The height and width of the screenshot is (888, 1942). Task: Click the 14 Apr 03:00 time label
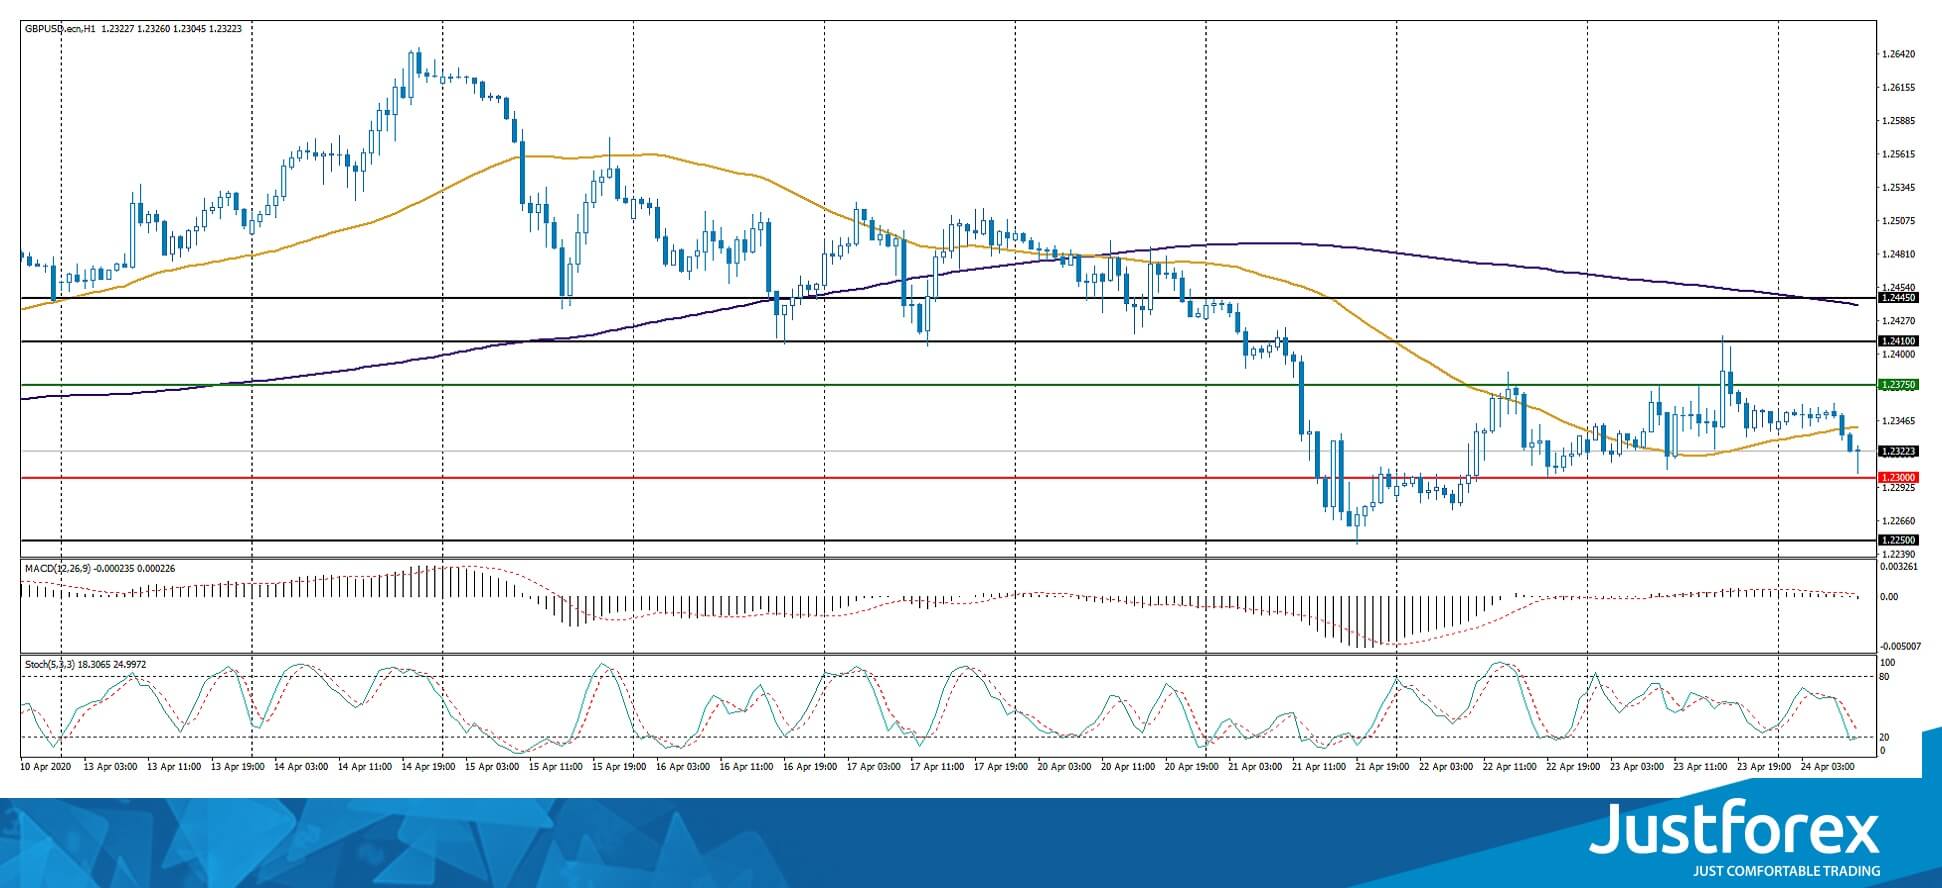tap(302, 766)
